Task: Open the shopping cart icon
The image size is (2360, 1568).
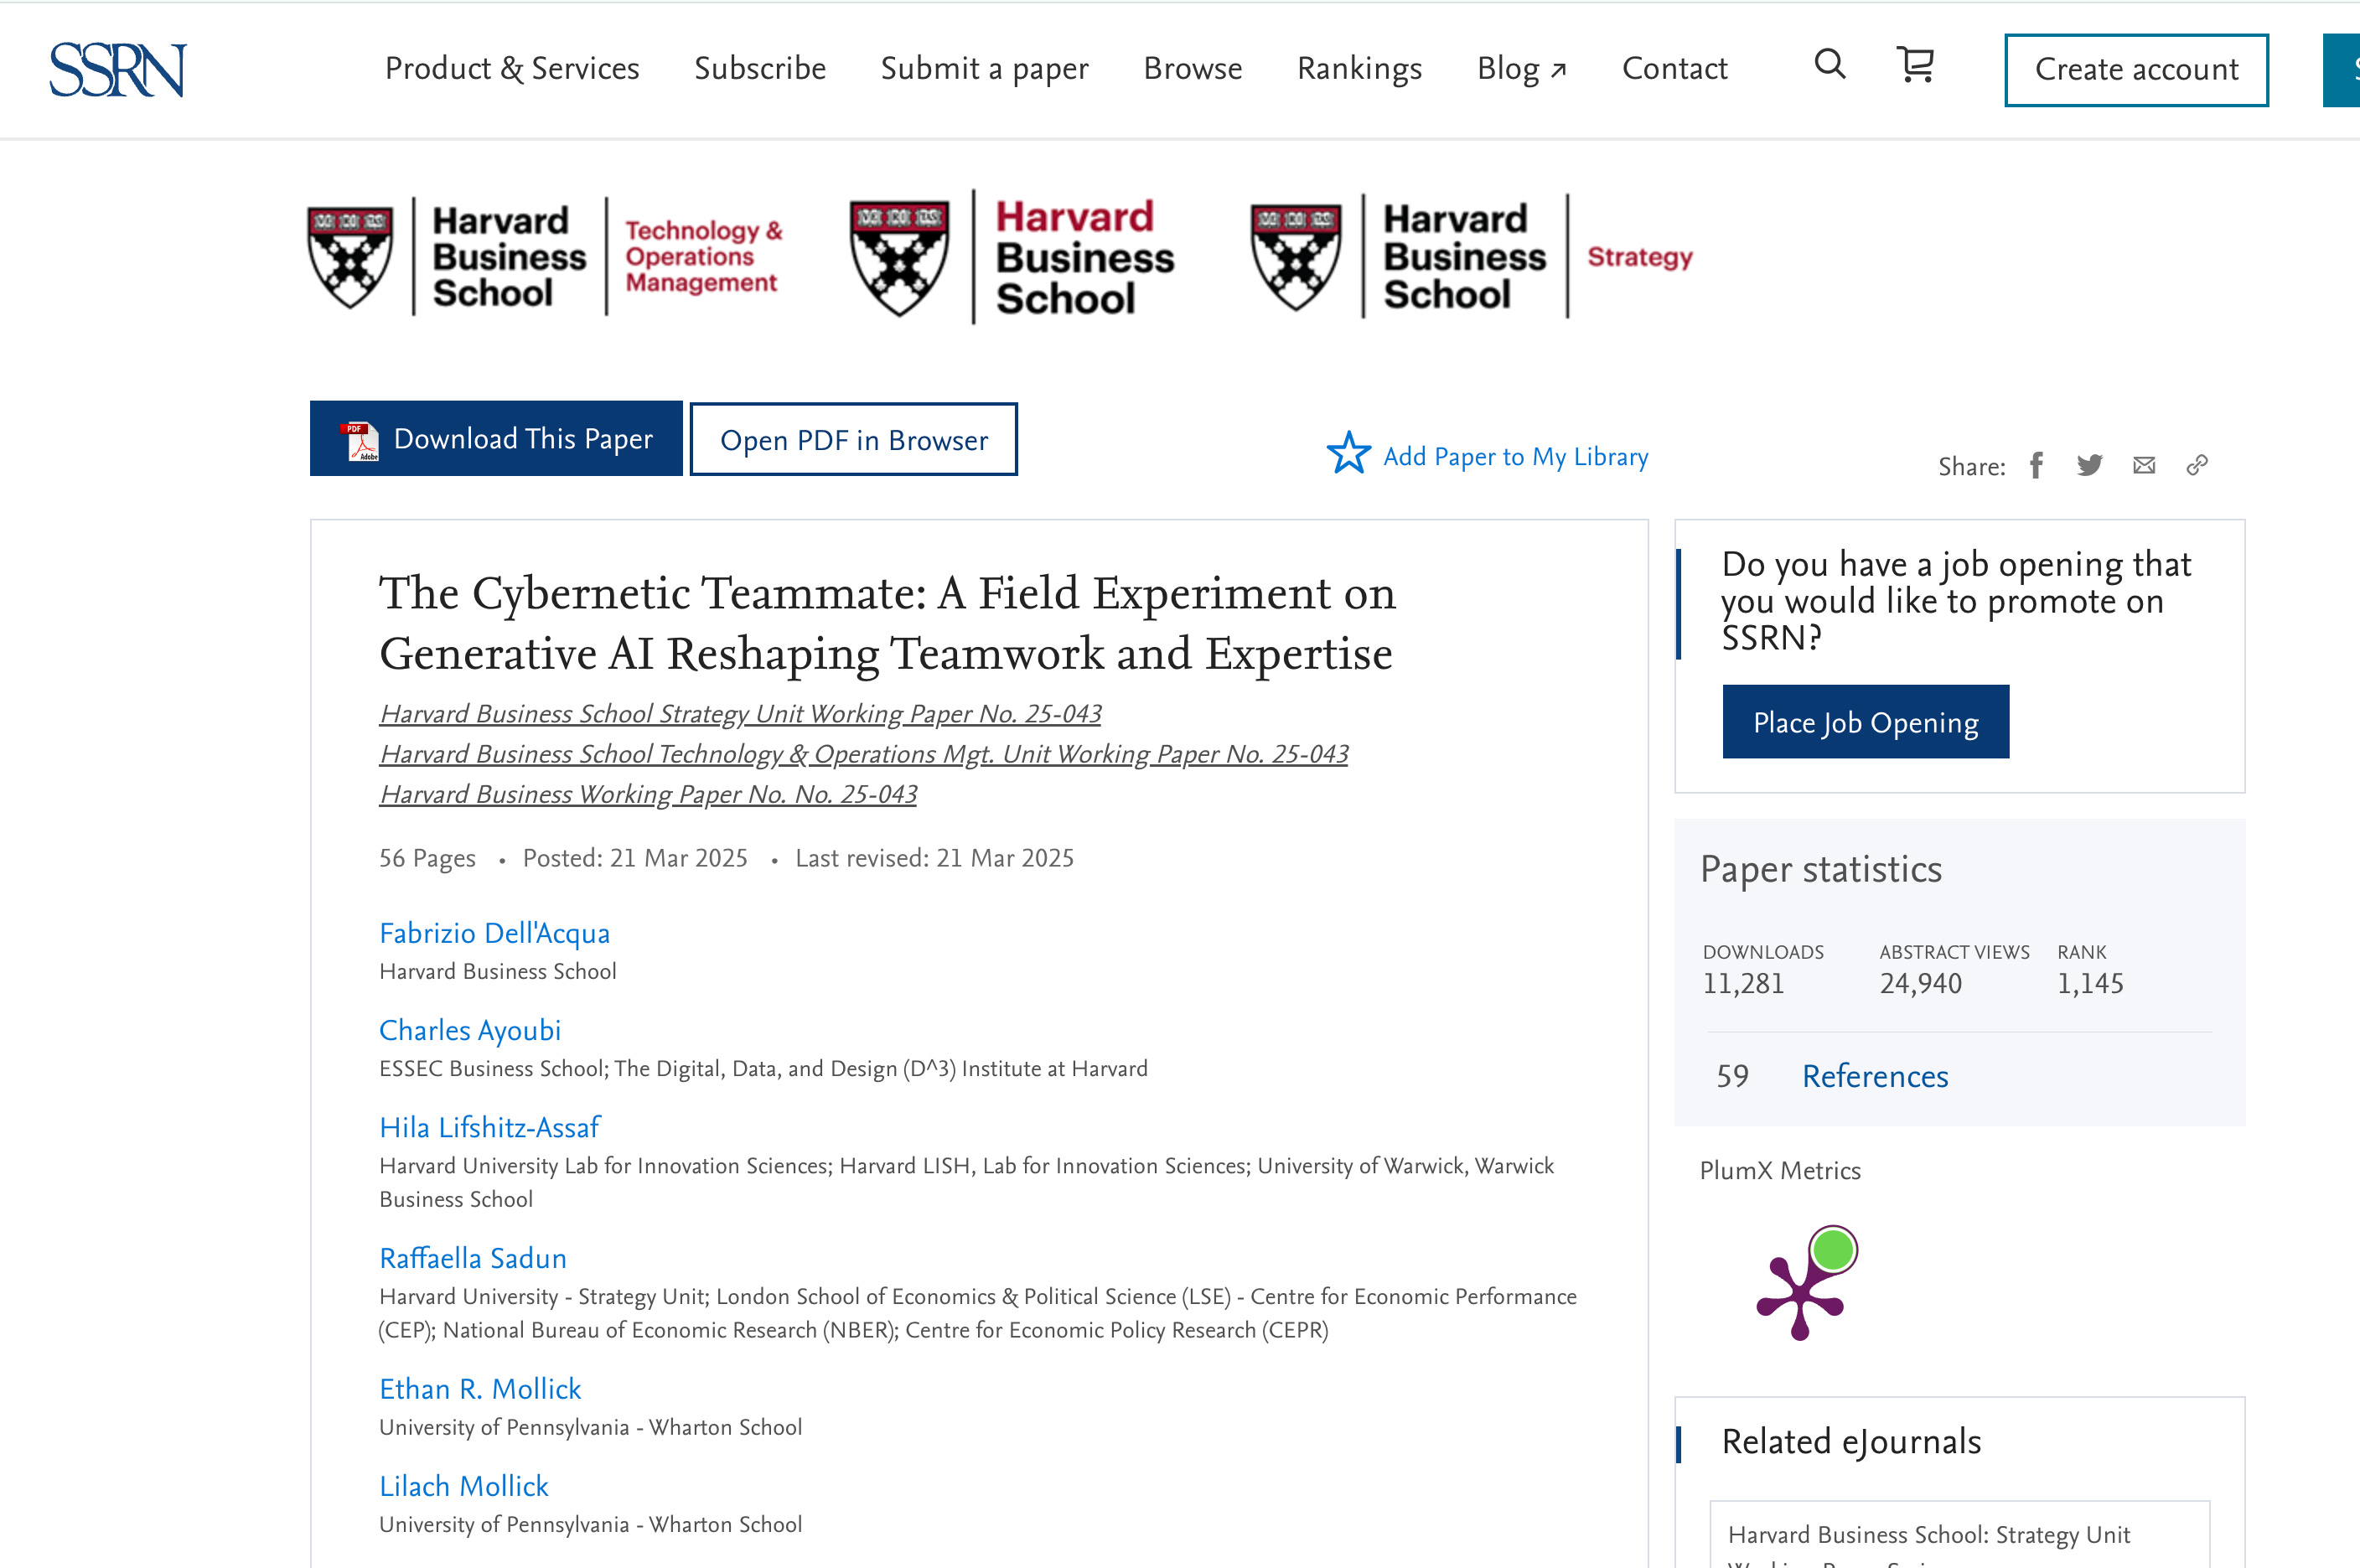Action: [1915, 65]
